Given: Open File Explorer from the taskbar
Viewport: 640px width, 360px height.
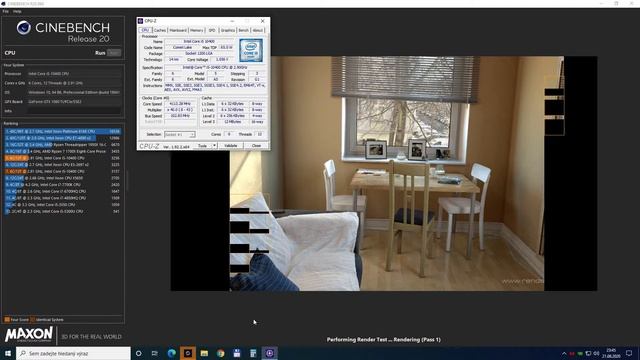Looking at the screenshot, I should pyautogui.click(x=204, y=353).
